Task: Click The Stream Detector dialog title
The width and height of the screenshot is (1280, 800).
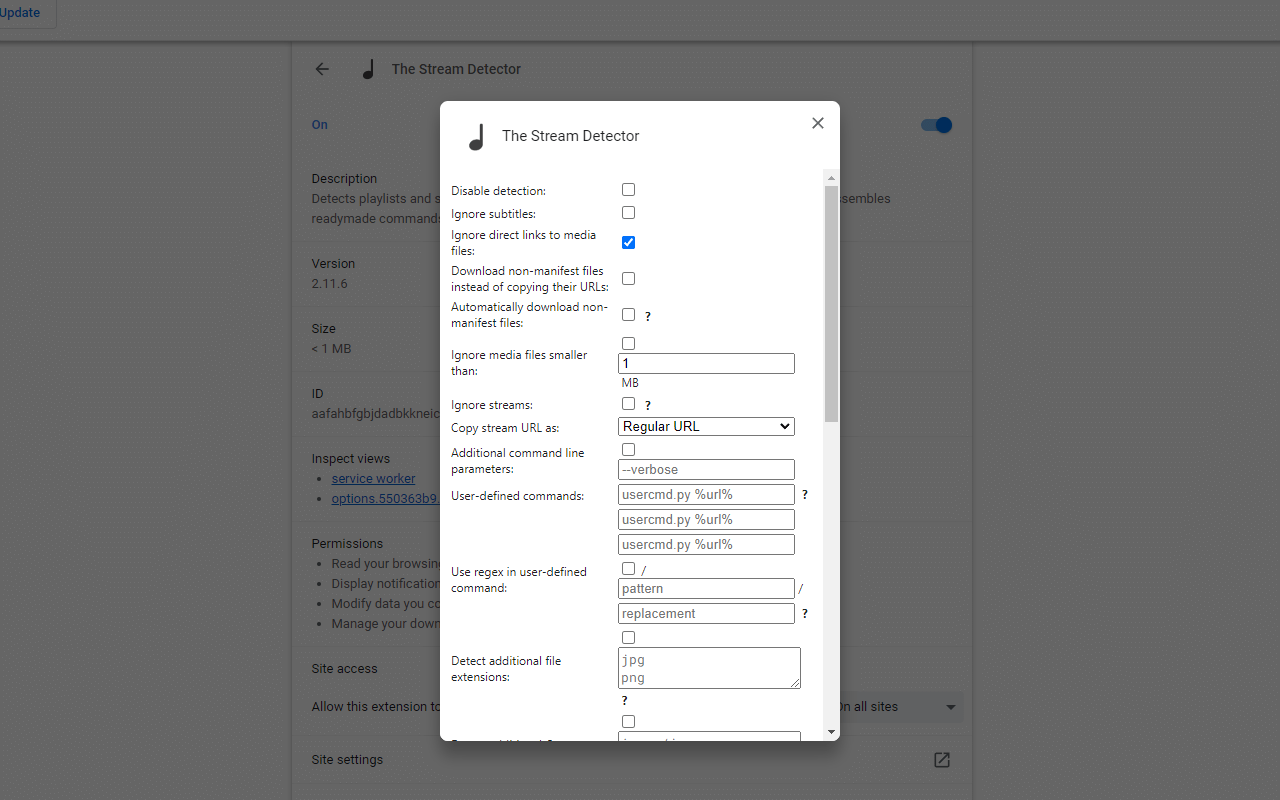Action: (x=570, y=136)
